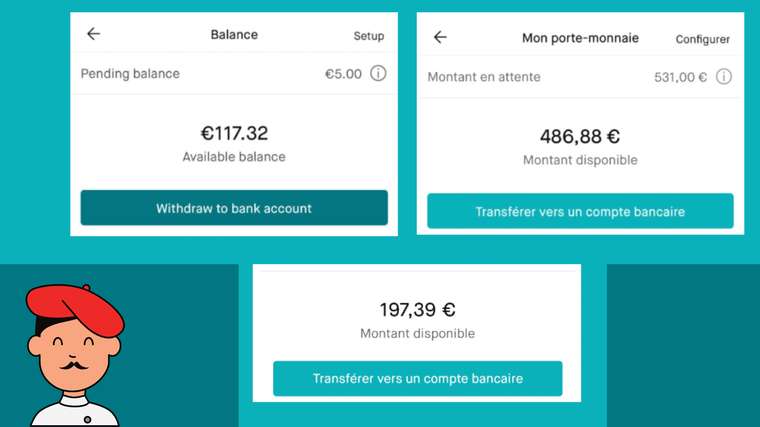Viewport: 760px width, 427px height.
Task: Click bottom Transférer vers un compte bancaire
Action: 418,379
